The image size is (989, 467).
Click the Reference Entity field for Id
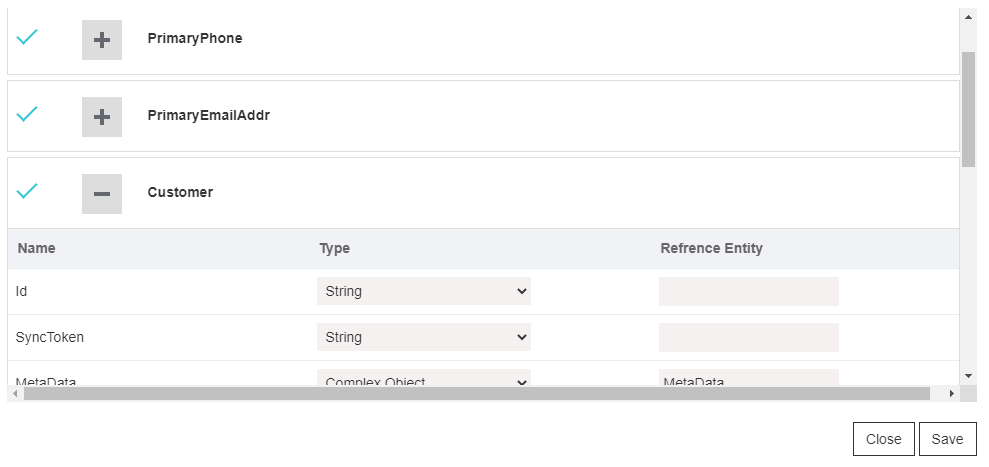click(748, 291)
